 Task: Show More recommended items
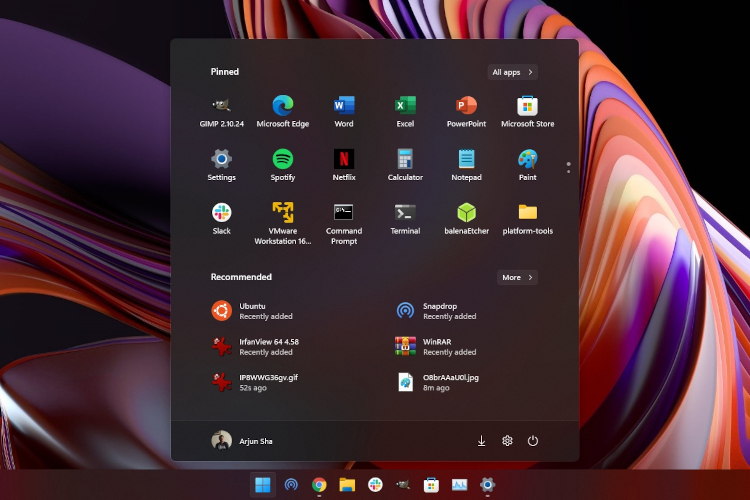(518, 278)
